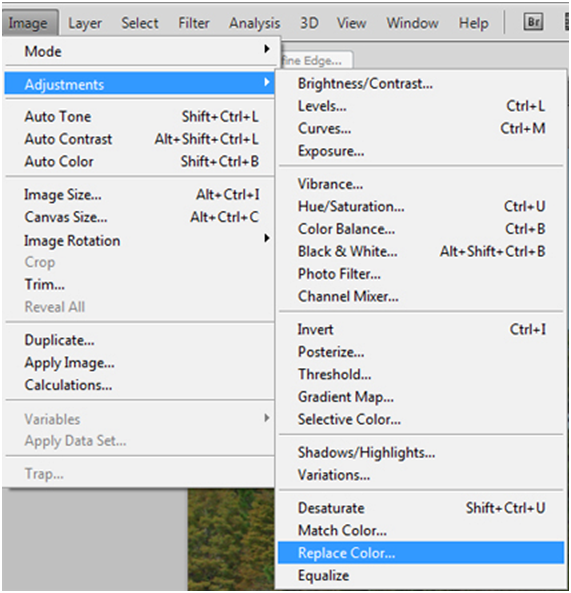Expand the Mode submenu
Image resolution: width=571 pixels, height=593 pixels.
click(x=140, y=51)
